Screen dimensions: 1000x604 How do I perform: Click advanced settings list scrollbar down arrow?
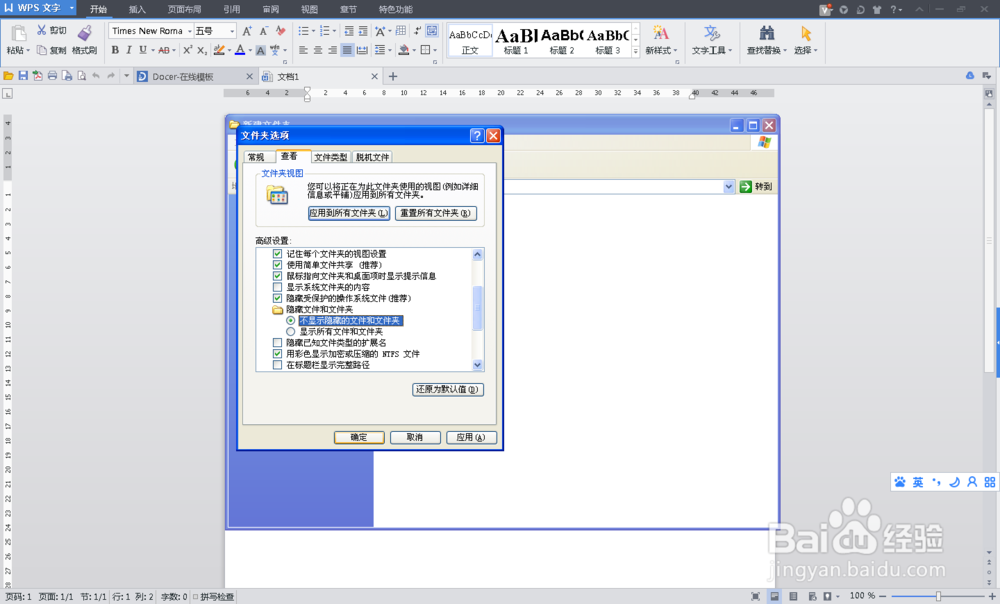click(478, 365)
